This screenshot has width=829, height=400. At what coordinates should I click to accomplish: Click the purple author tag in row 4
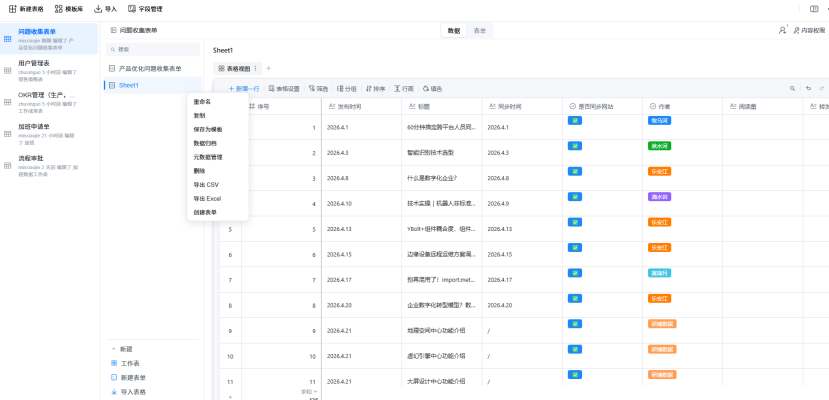point(659,197)
